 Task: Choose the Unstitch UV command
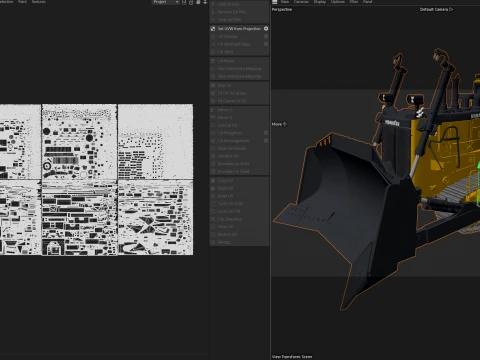click(x=239, y=156)
